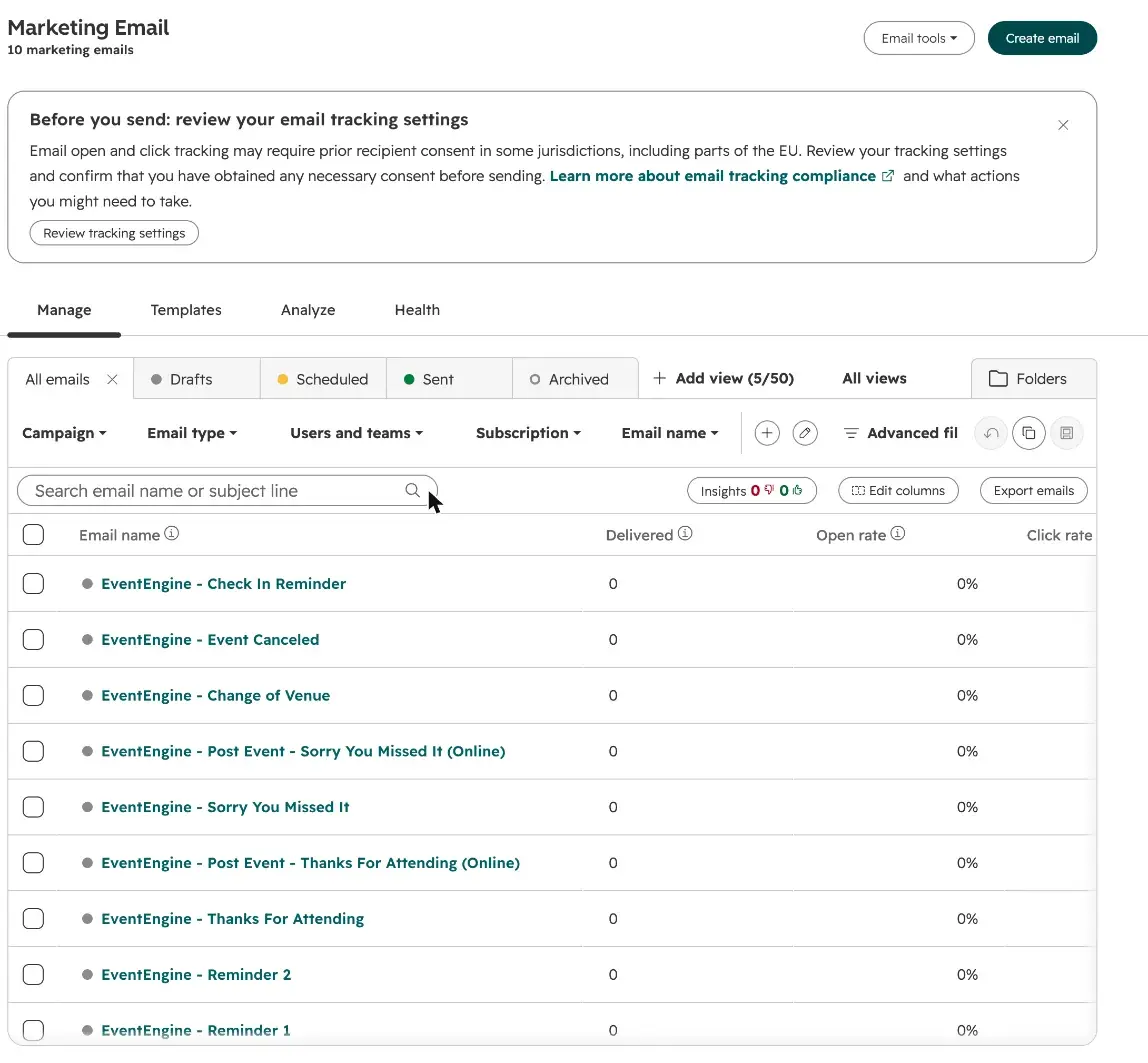Viewport: 1148px width, 1063px height.
Task: Click the Open rate info icon
Action: pyautogui.click(x=898, y=534)
